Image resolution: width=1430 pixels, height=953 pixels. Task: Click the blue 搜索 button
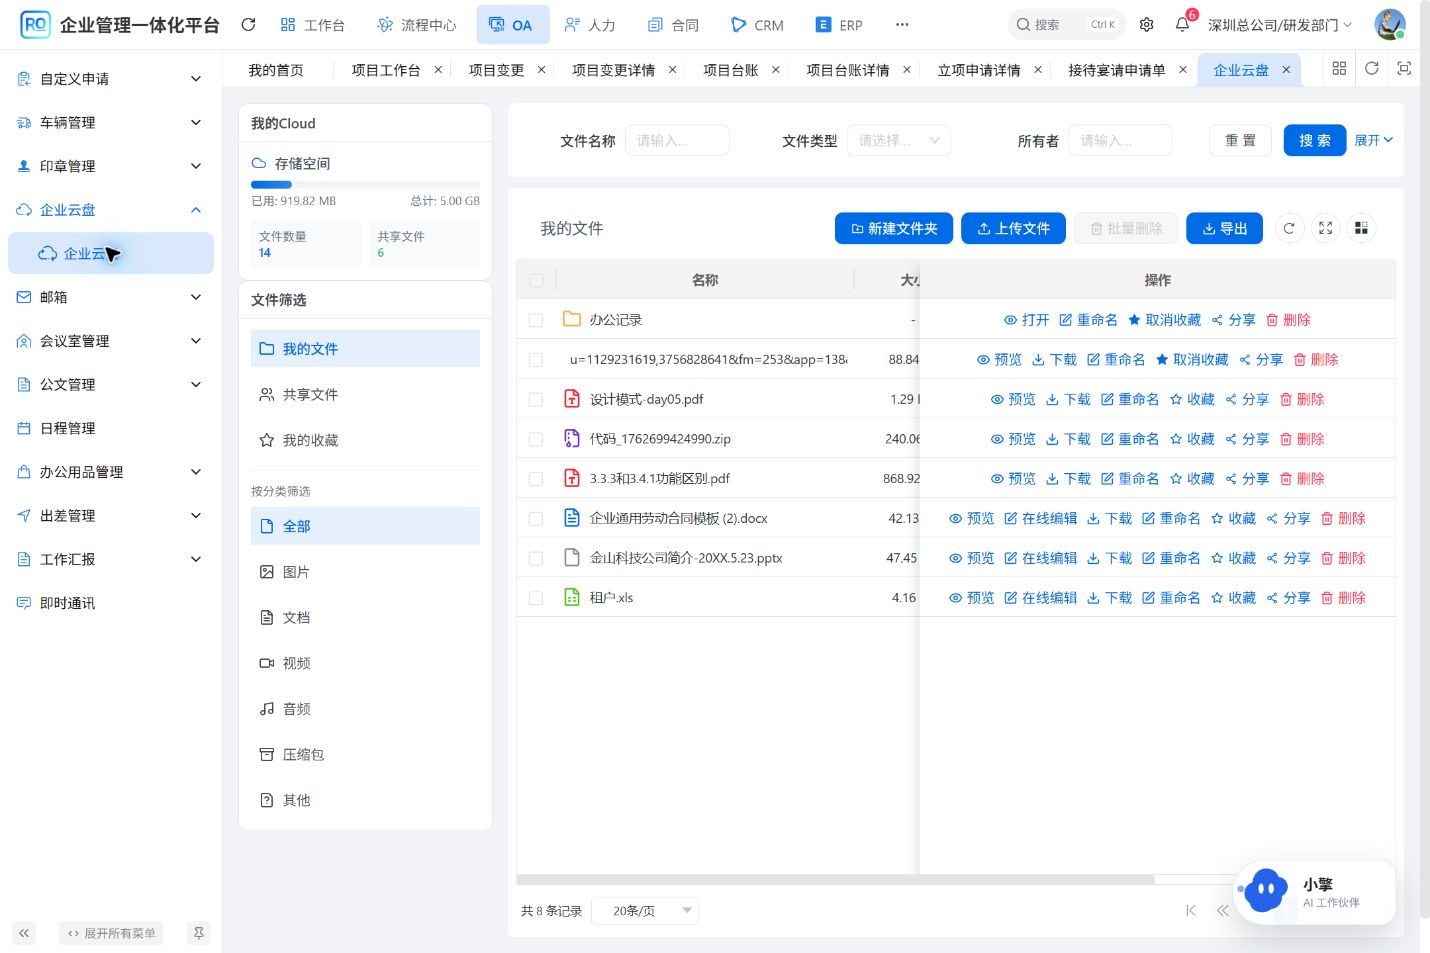(x=1315, y=140)
